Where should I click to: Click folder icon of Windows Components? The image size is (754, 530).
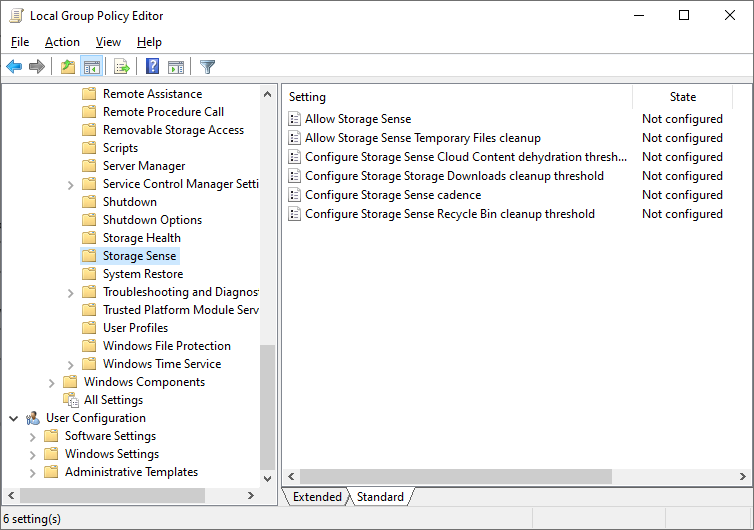pyautogui.click(x=70, y=381)
